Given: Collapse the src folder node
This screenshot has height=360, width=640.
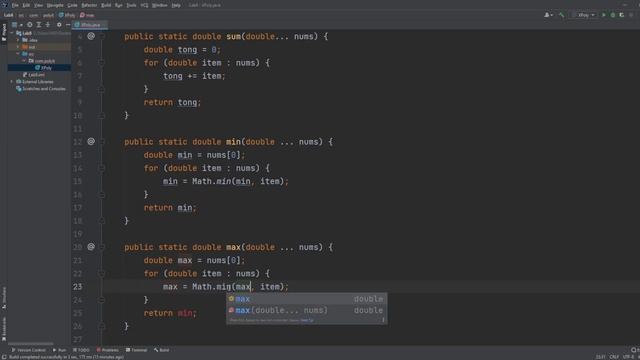Looking at the screenshot, I should coord(18,54).
